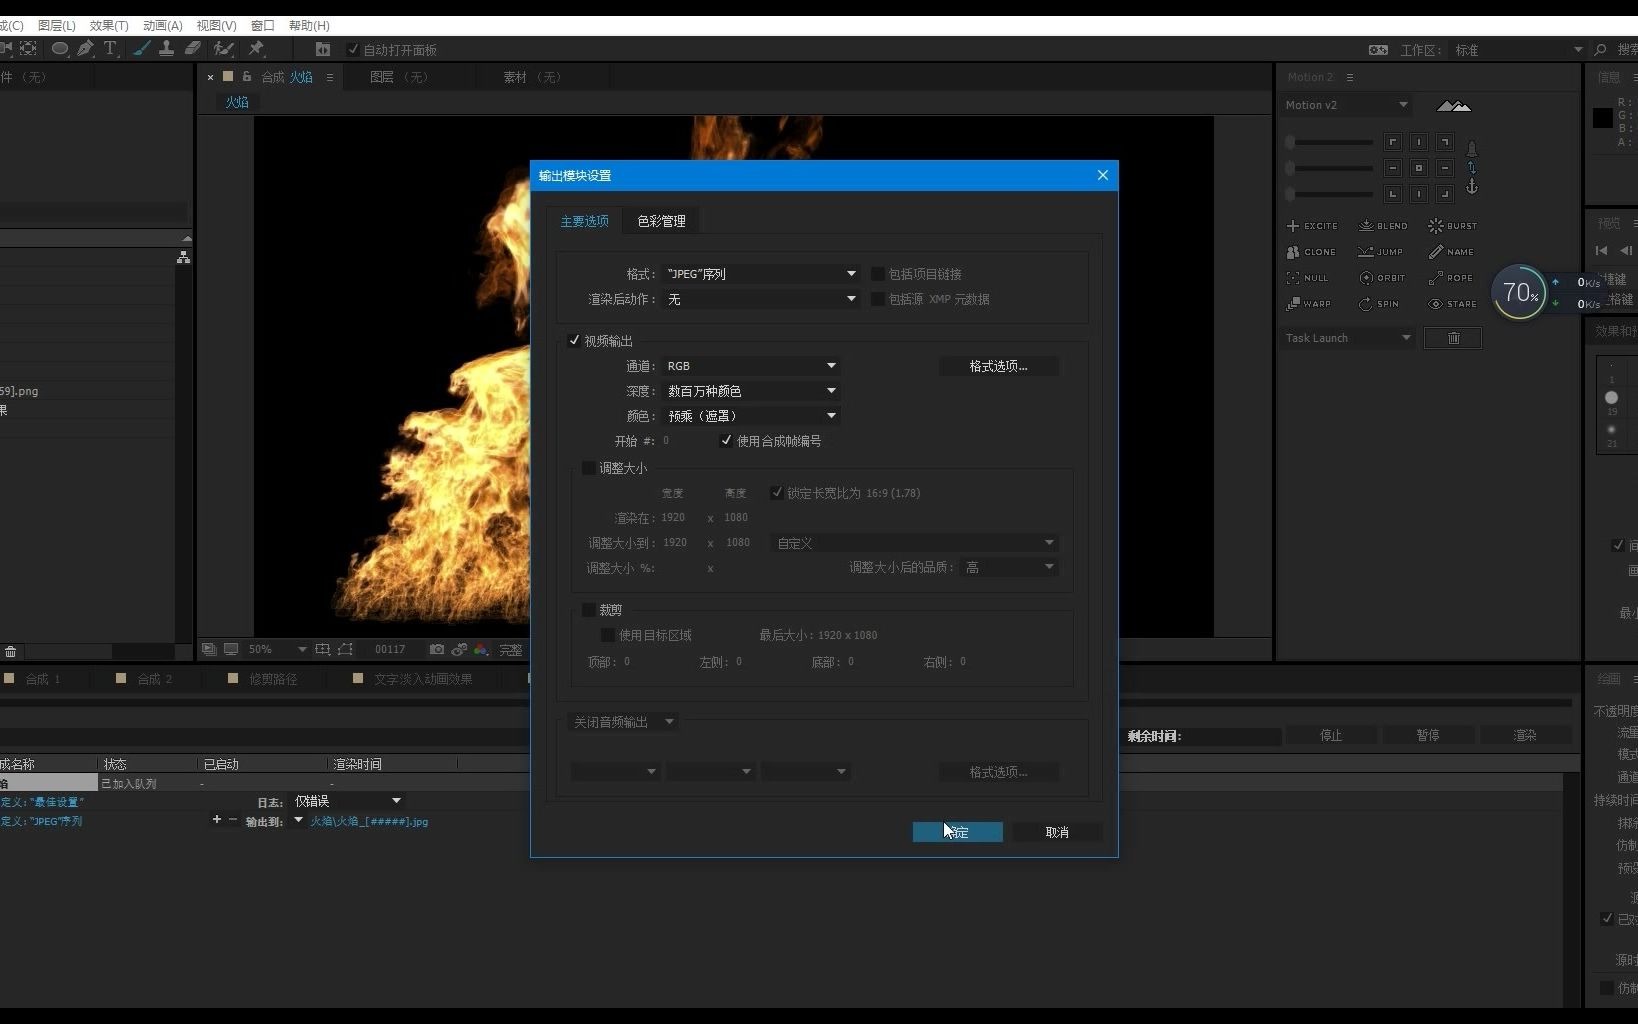1638x1024 pixels.
Task: Open the 深度 数百万种颜色 dropdown
Action: (751, 391)
